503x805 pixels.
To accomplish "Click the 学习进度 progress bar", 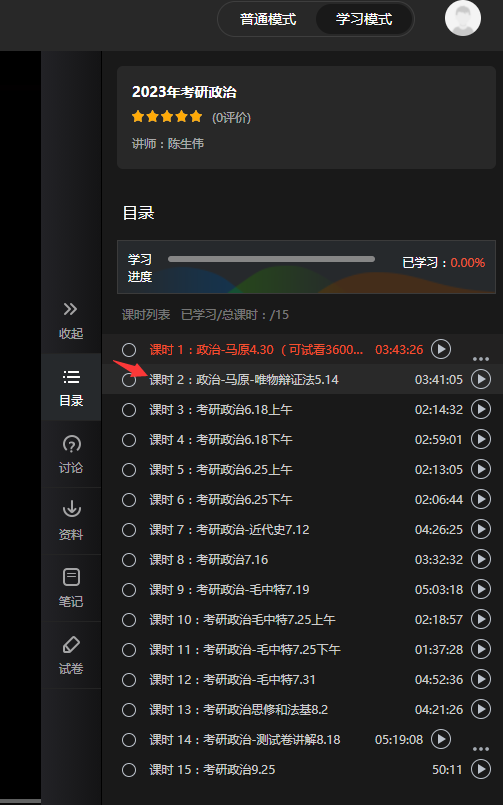I will [x=271, y=259].
